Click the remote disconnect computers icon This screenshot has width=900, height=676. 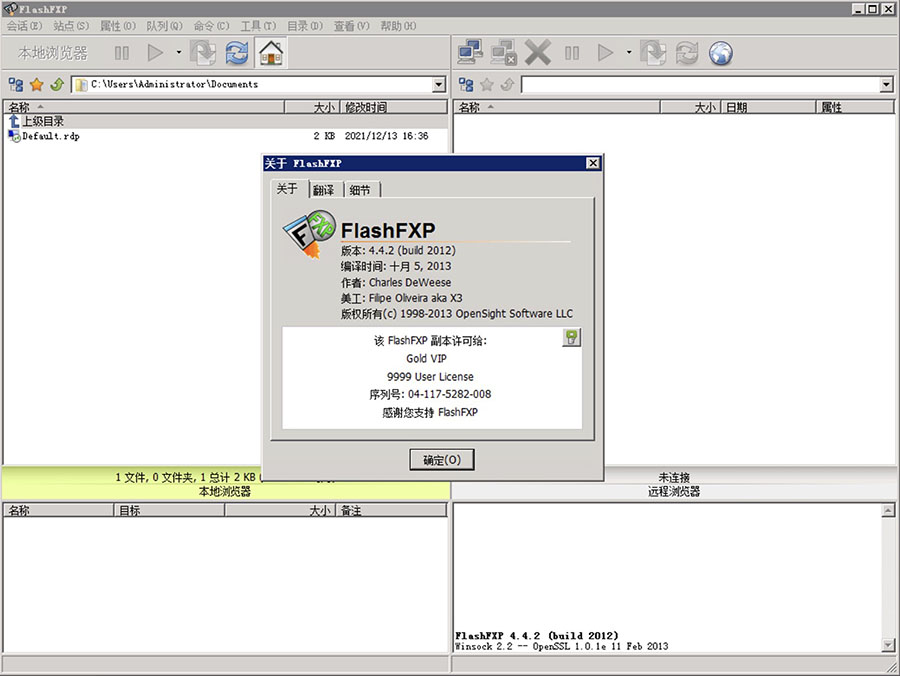pyautogui.click(x=504, y=52)
